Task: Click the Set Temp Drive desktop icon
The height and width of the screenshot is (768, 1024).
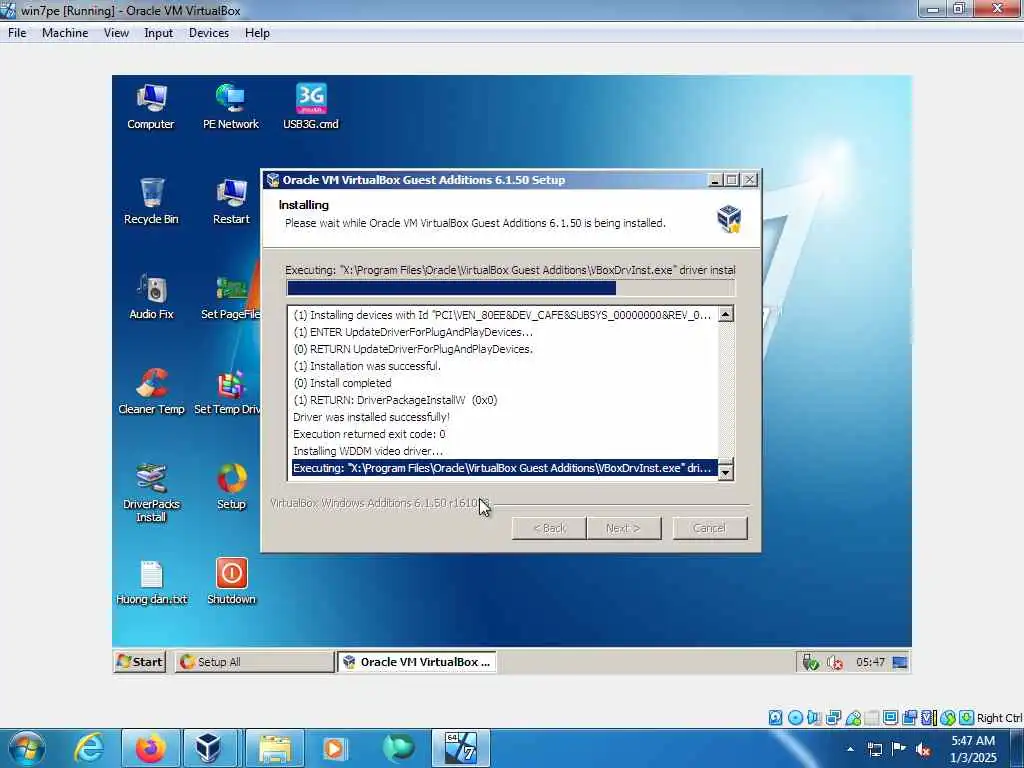Action: click(x=227, y=391)
